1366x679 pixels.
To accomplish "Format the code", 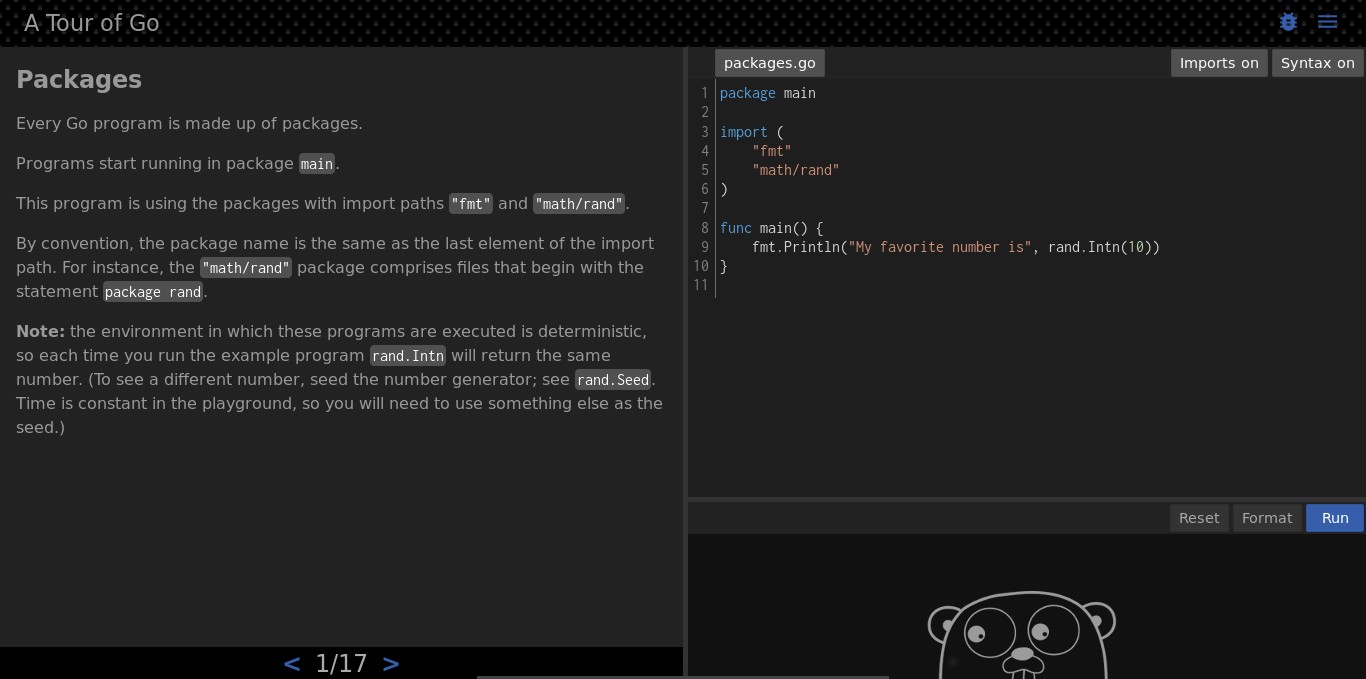I will tap(1267, 517).
